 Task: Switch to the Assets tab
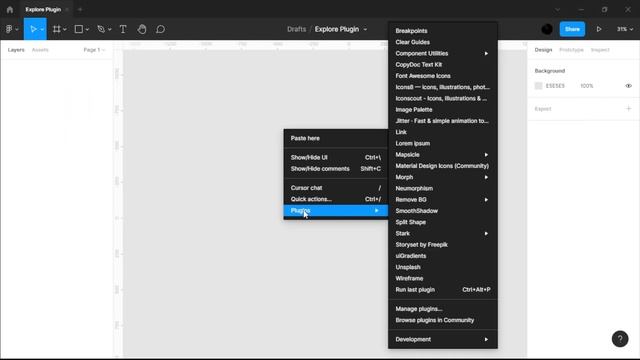pos(40,50)
